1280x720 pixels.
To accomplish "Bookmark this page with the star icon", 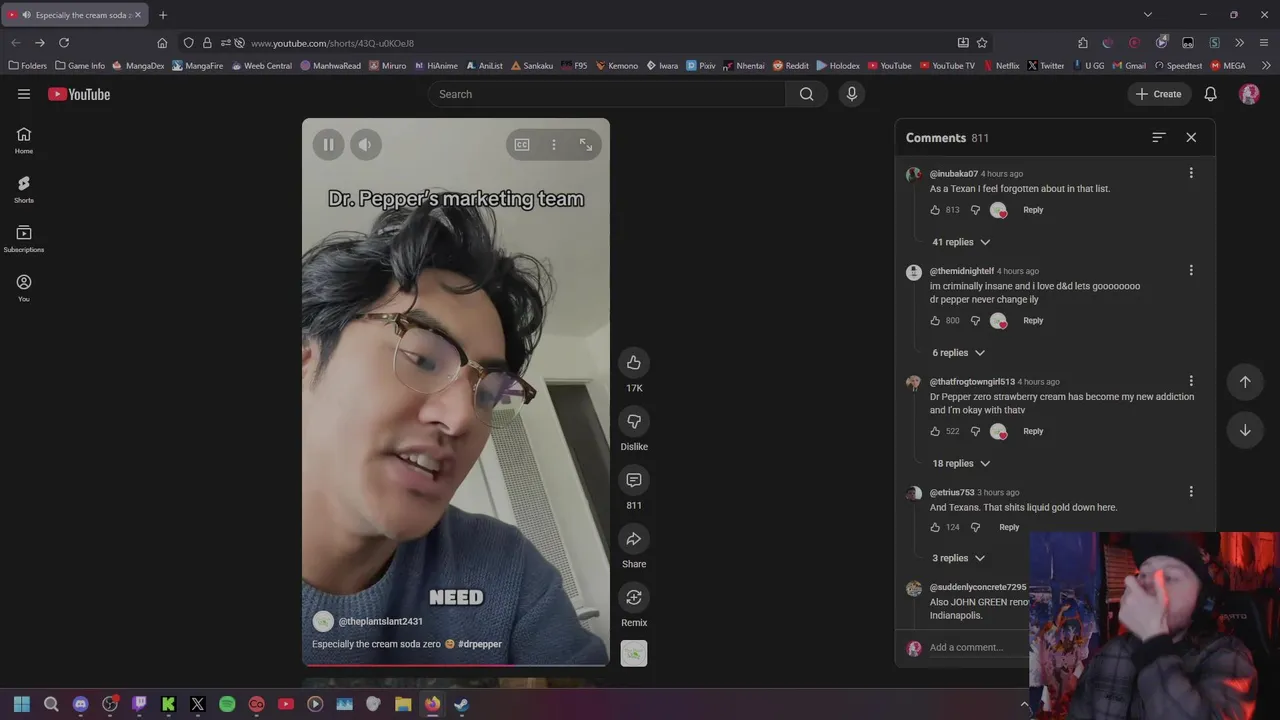I will [982, 43].
